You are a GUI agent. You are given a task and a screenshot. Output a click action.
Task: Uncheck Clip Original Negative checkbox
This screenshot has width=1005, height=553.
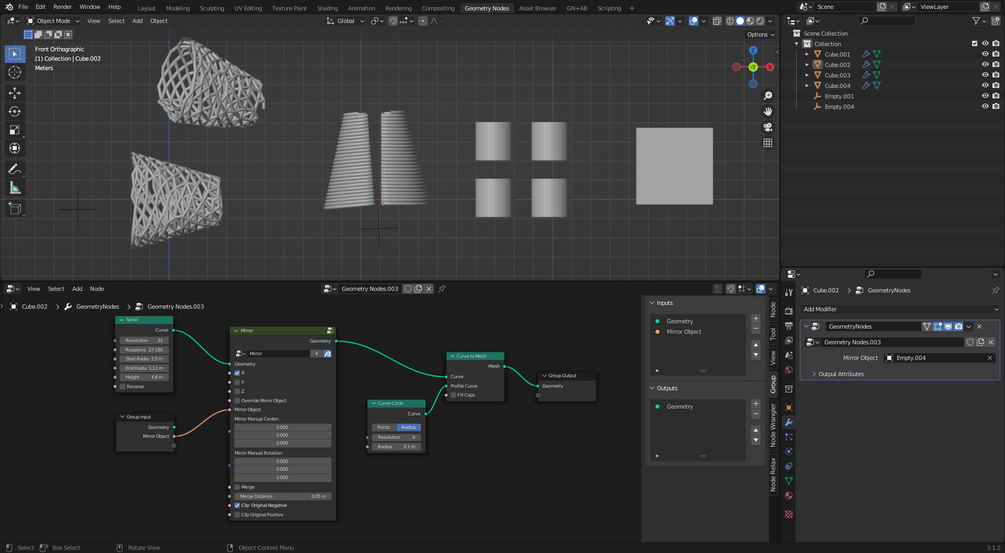[237, 505]
